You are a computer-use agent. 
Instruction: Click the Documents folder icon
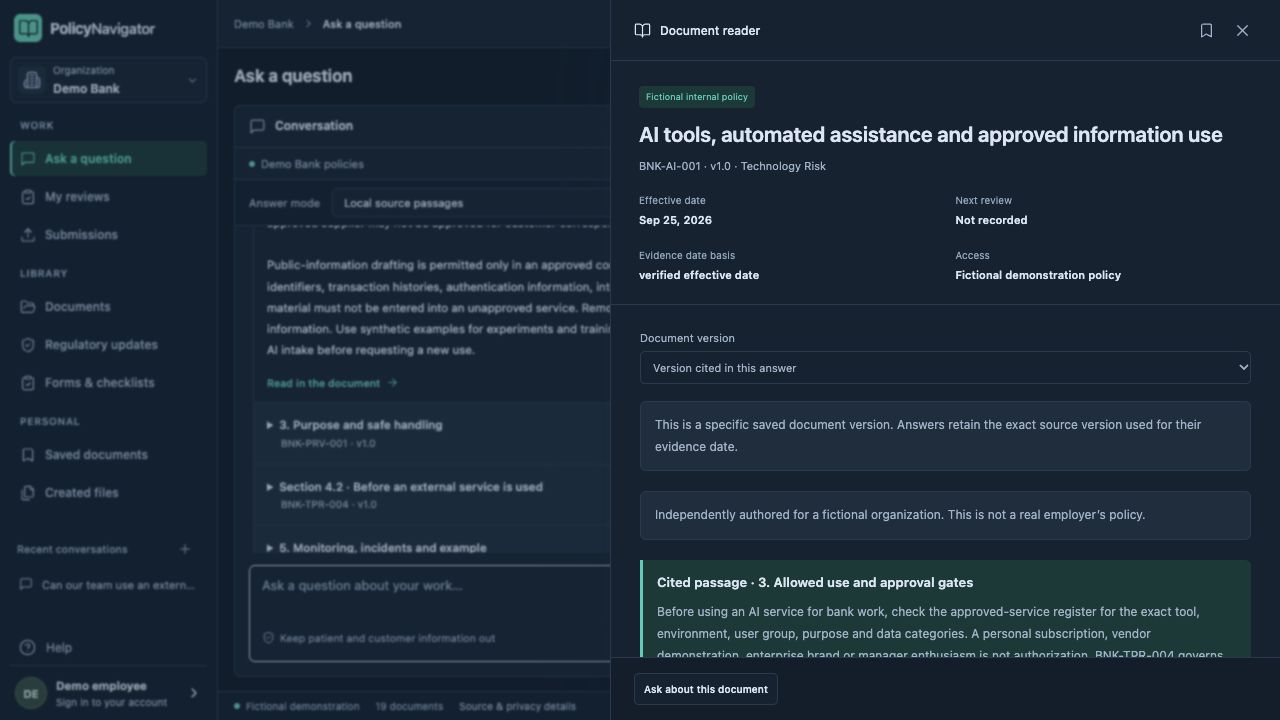[x=28, y=307]
